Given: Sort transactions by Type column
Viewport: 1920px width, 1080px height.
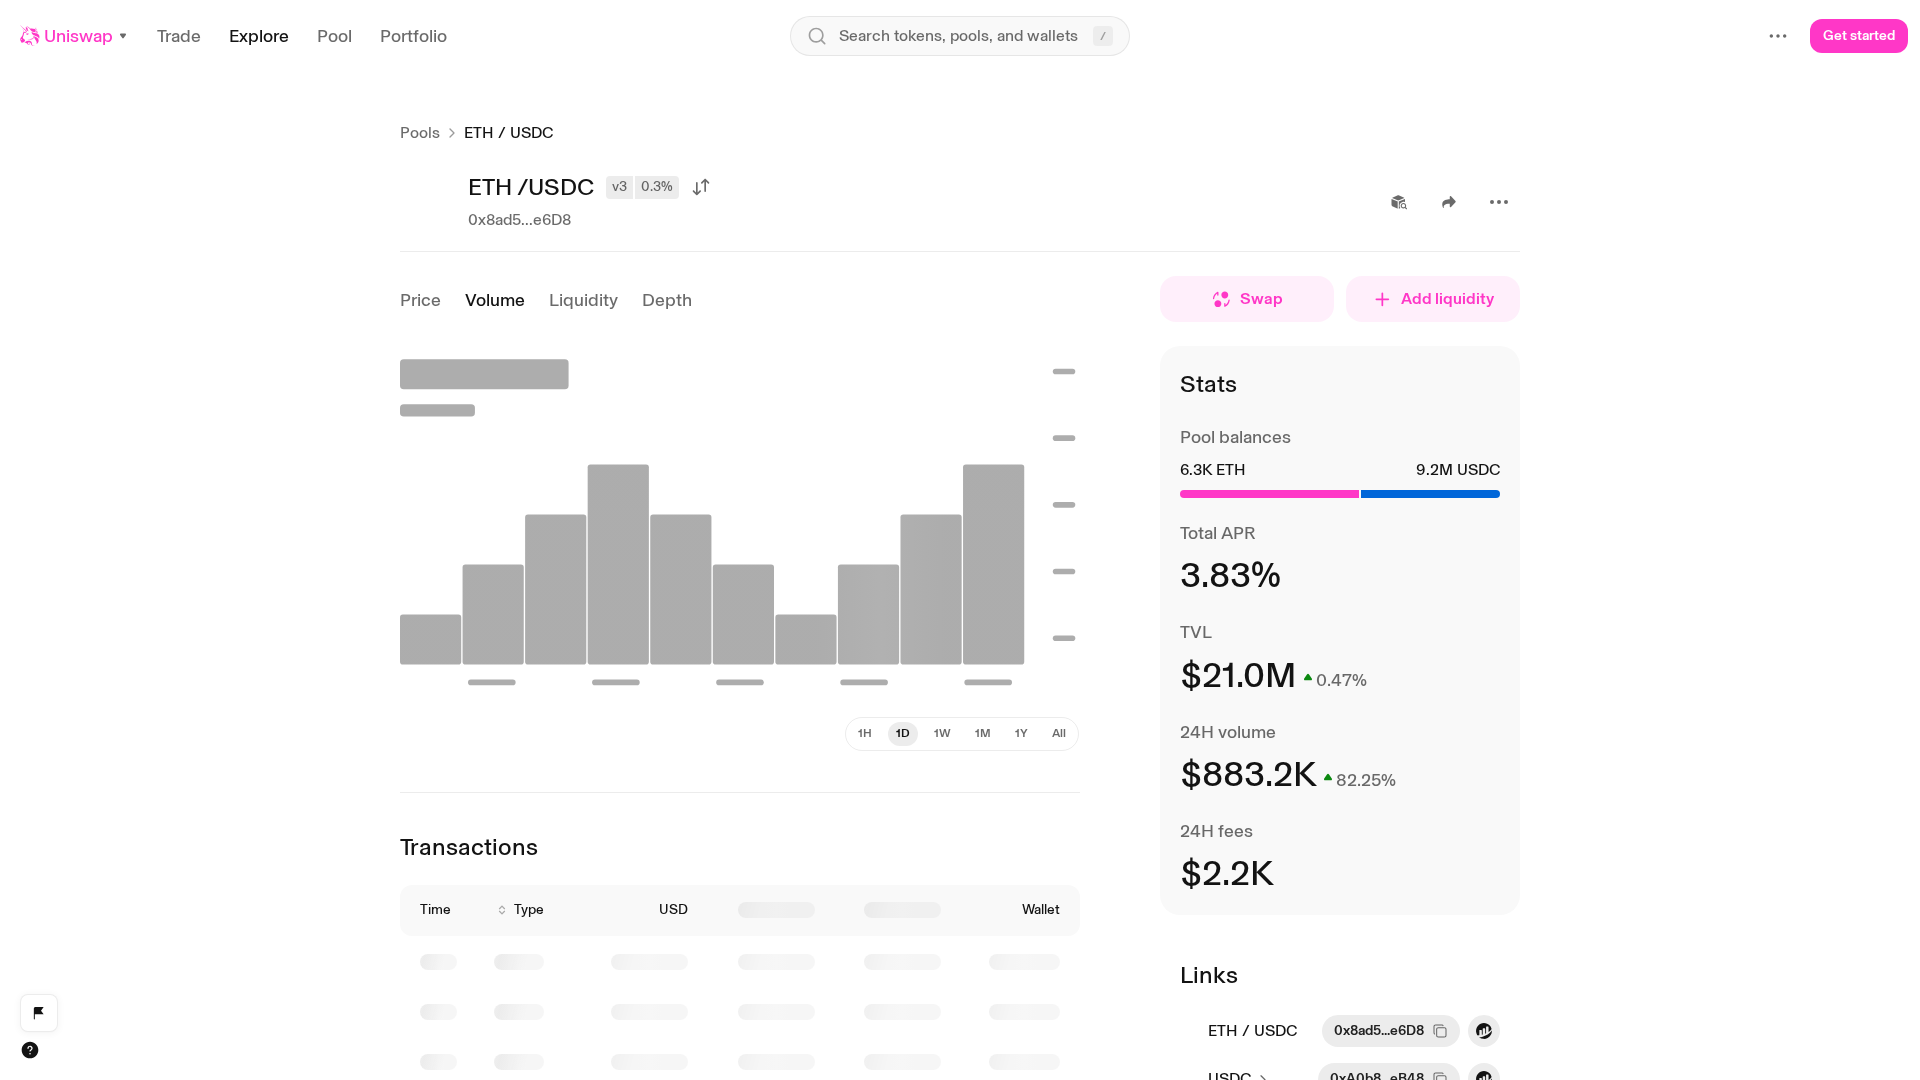Looking at the screenshot, I should (521, 910).
